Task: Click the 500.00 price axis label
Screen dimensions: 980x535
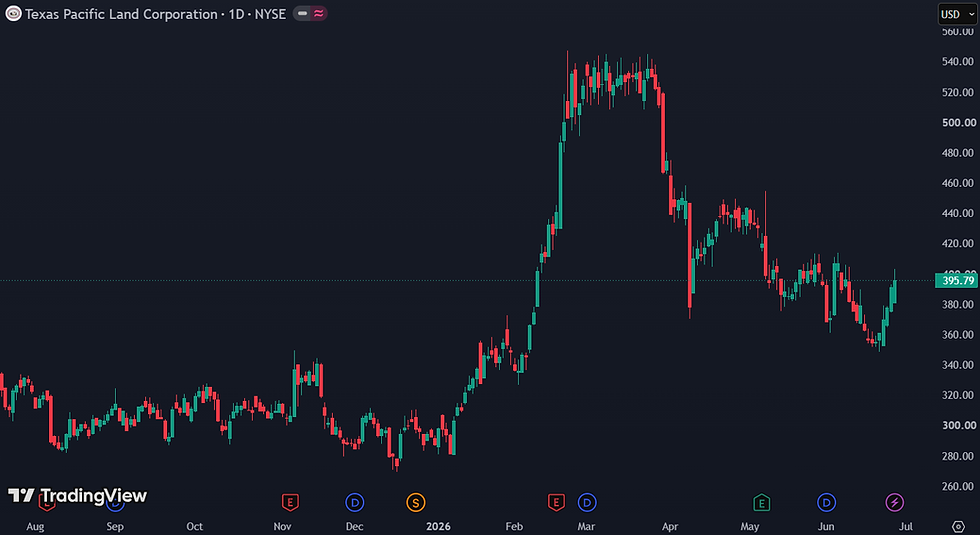Action: click(958, 122)
